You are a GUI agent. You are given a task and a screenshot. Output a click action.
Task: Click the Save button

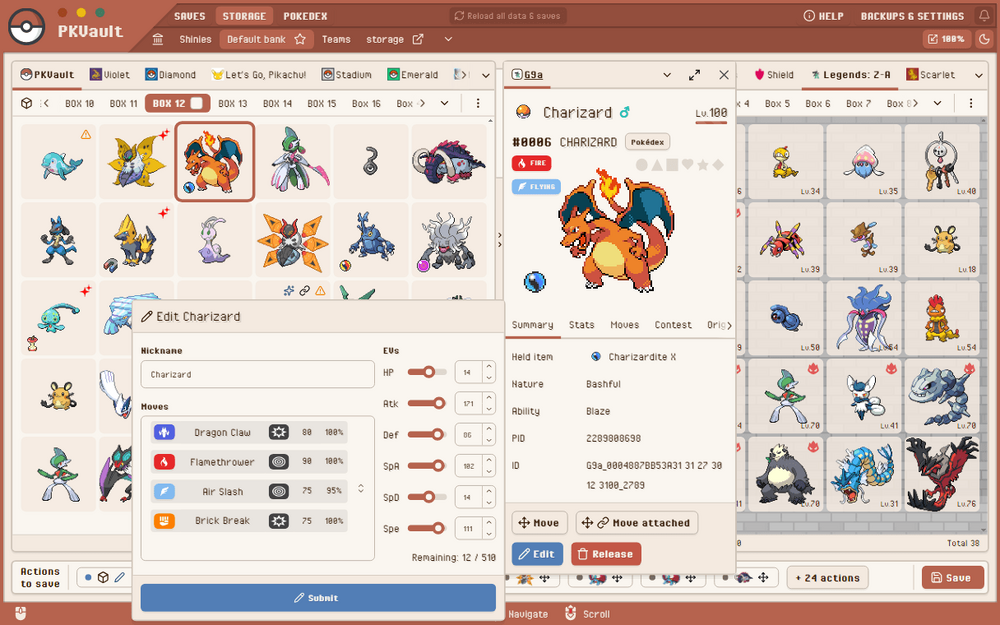[x=951, y=578]
